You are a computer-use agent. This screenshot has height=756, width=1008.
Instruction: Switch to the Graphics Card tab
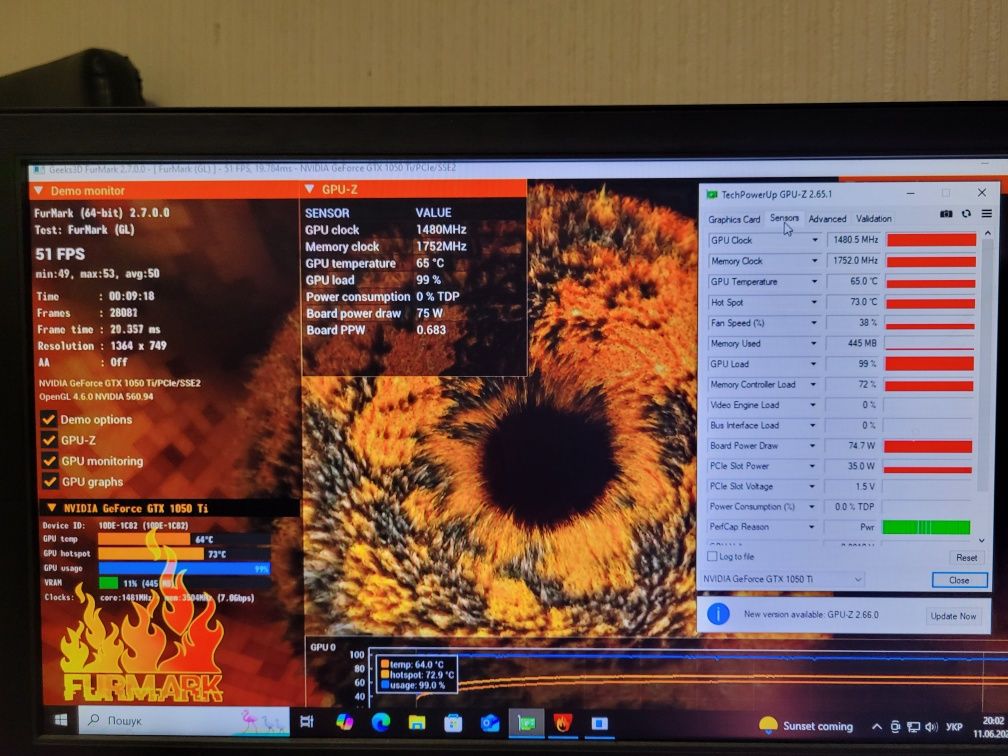click(734, 219)
